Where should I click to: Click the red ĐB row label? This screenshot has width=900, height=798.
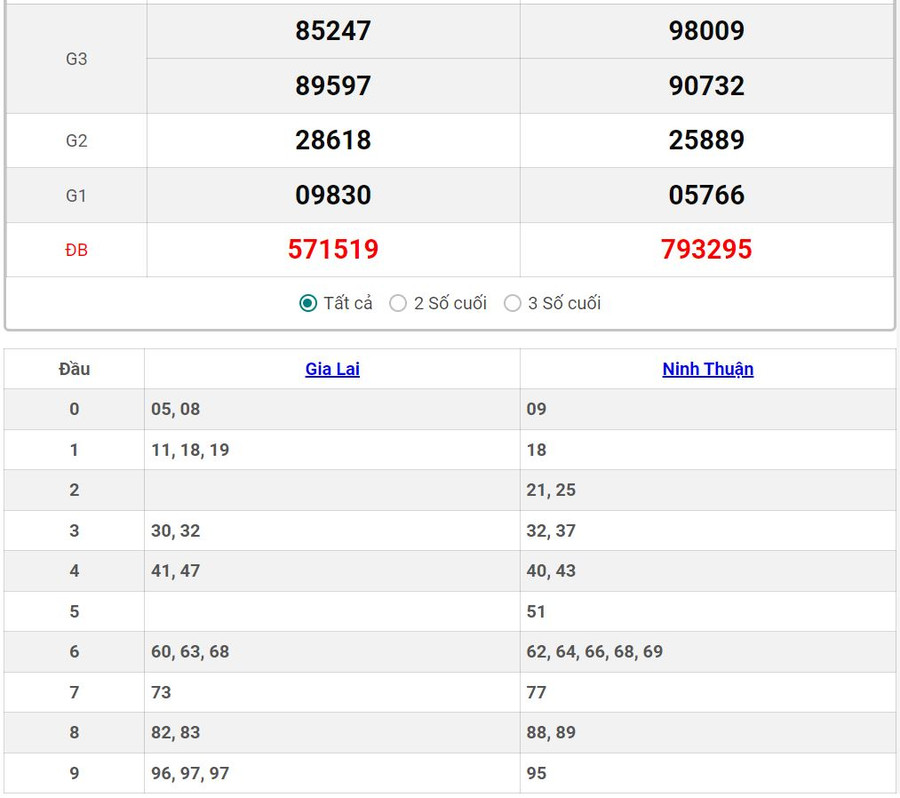pyautogui.click(x=76, y=250)
